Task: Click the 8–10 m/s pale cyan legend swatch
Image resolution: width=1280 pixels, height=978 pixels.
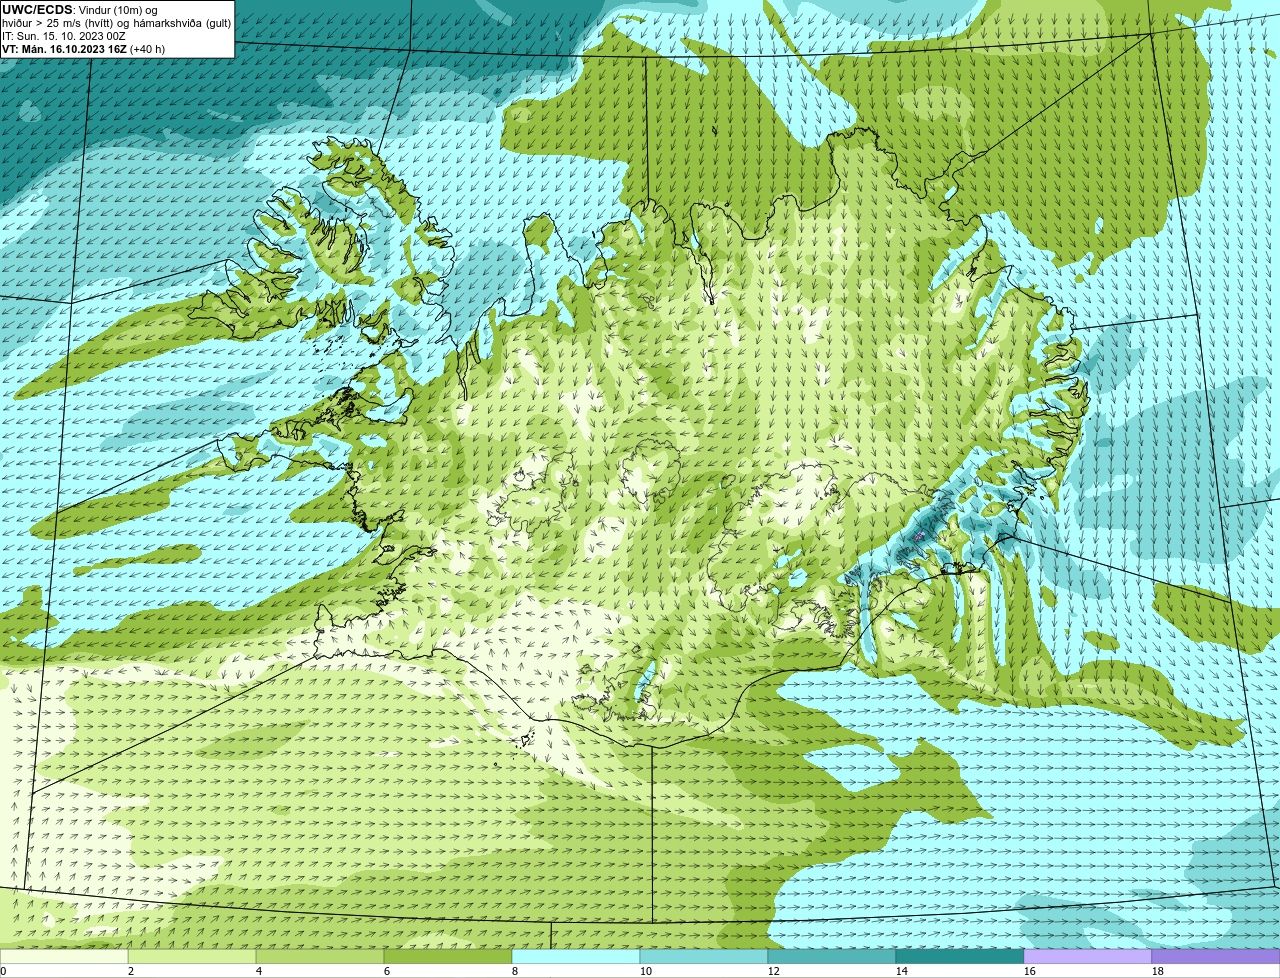Action: click(x=576, y=956)
